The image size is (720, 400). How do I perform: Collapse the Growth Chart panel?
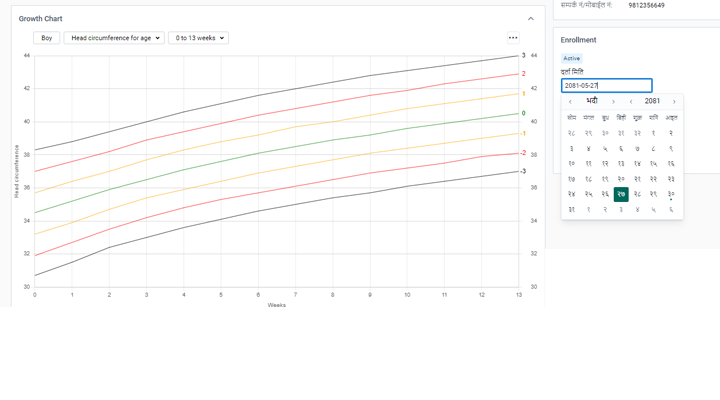pos(531,18)
